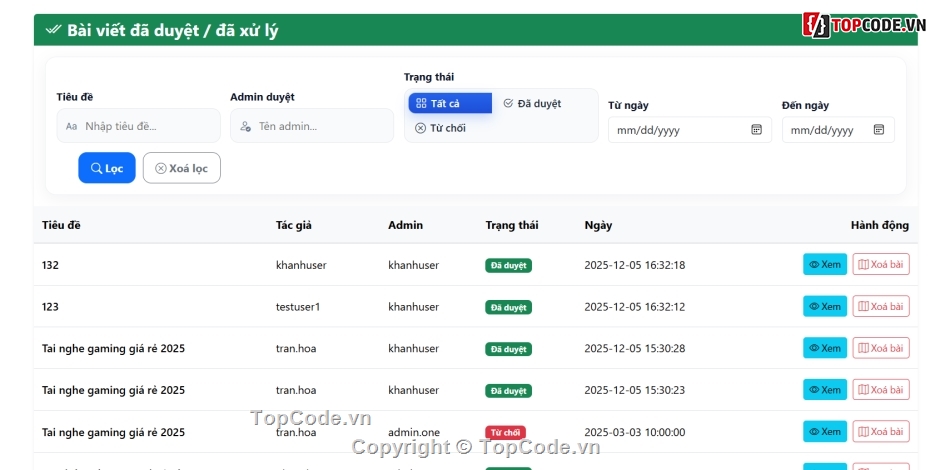View the post titled 132

pos(825,264)
